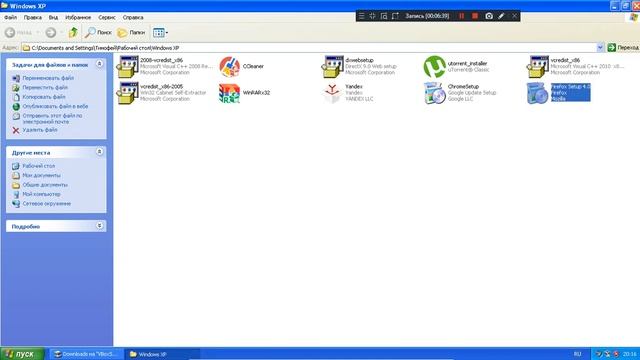Click Переместить файл link
This screenshot has width=640, height=360.
(x=45, y=87)
